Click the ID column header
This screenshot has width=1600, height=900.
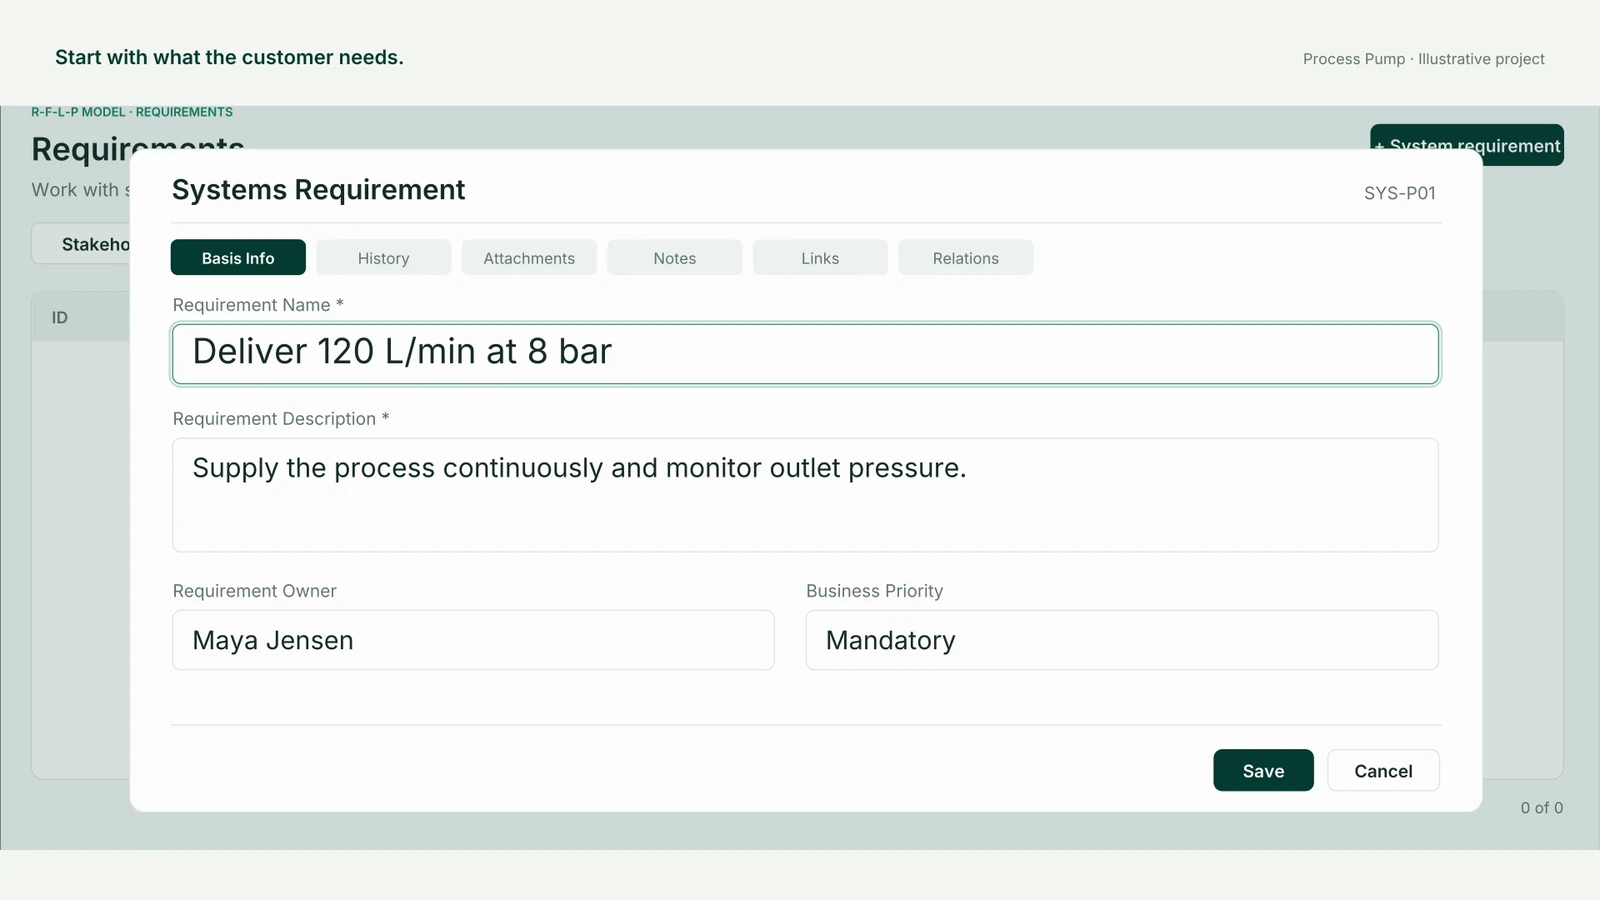coord(60,317)
